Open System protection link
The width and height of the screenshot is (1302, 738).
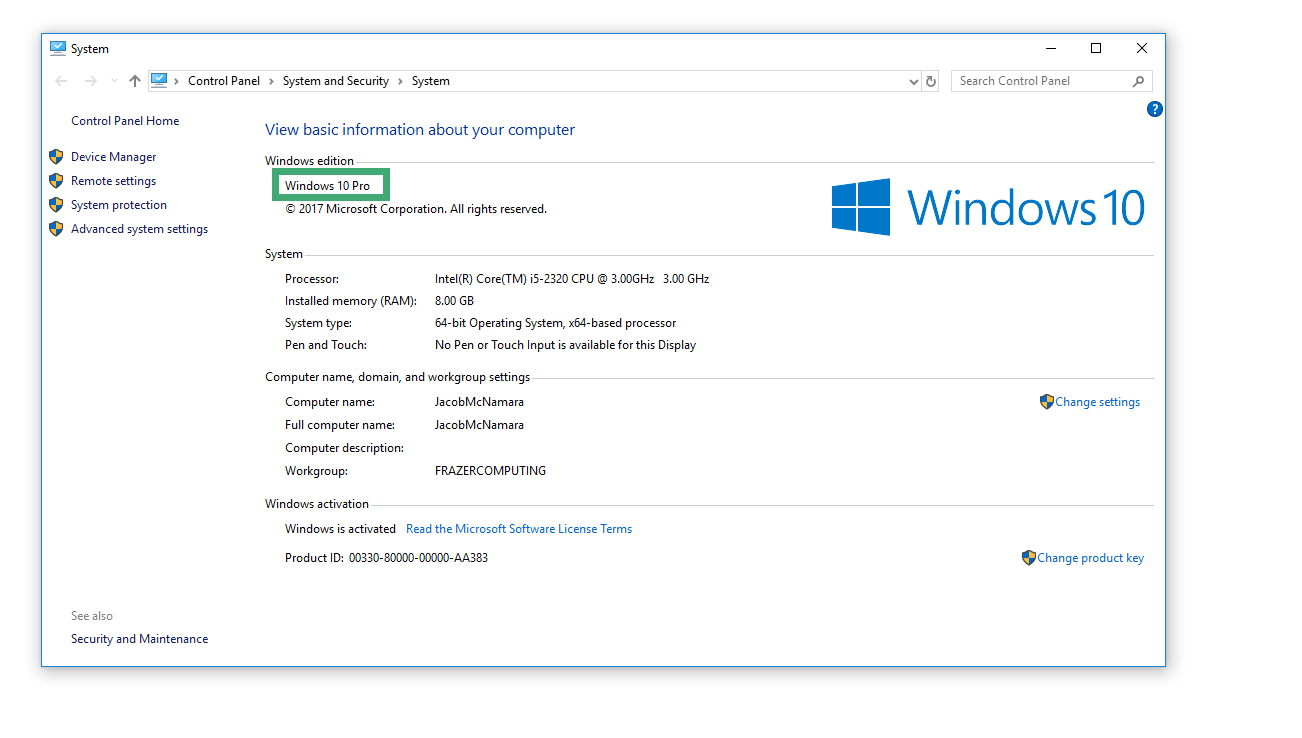coord(119,205)
